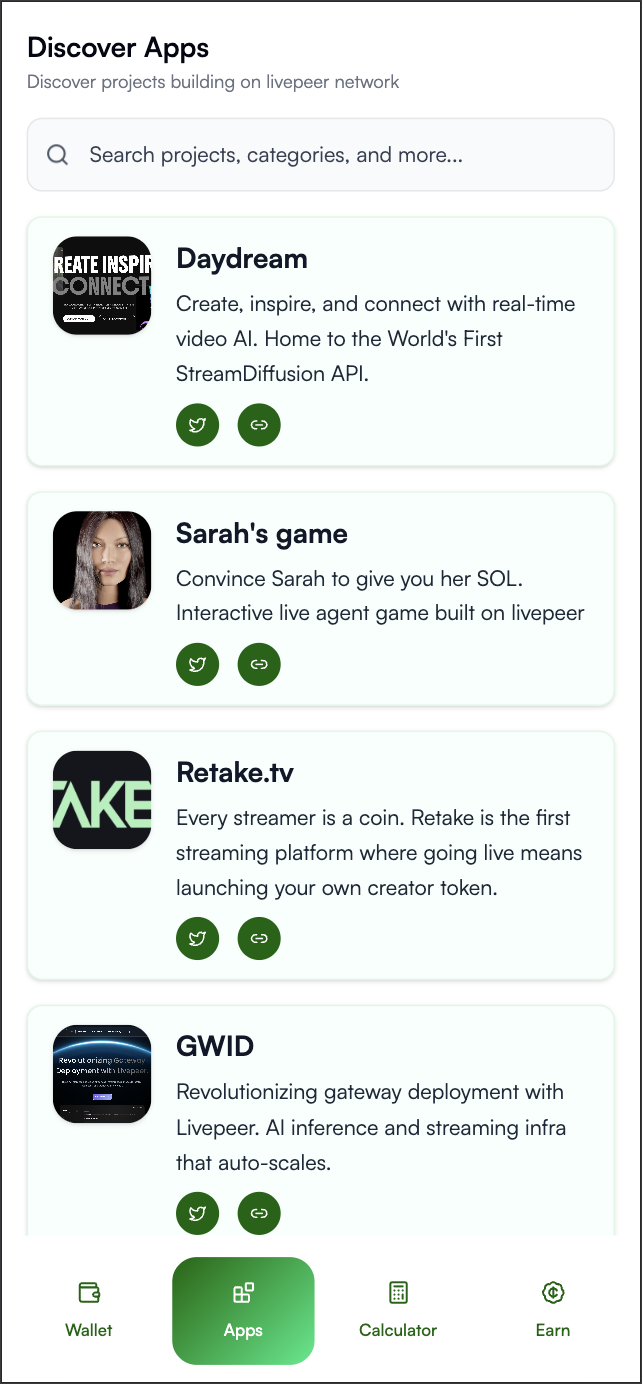Click the Daydream app thumbnail

click(102, 285)
